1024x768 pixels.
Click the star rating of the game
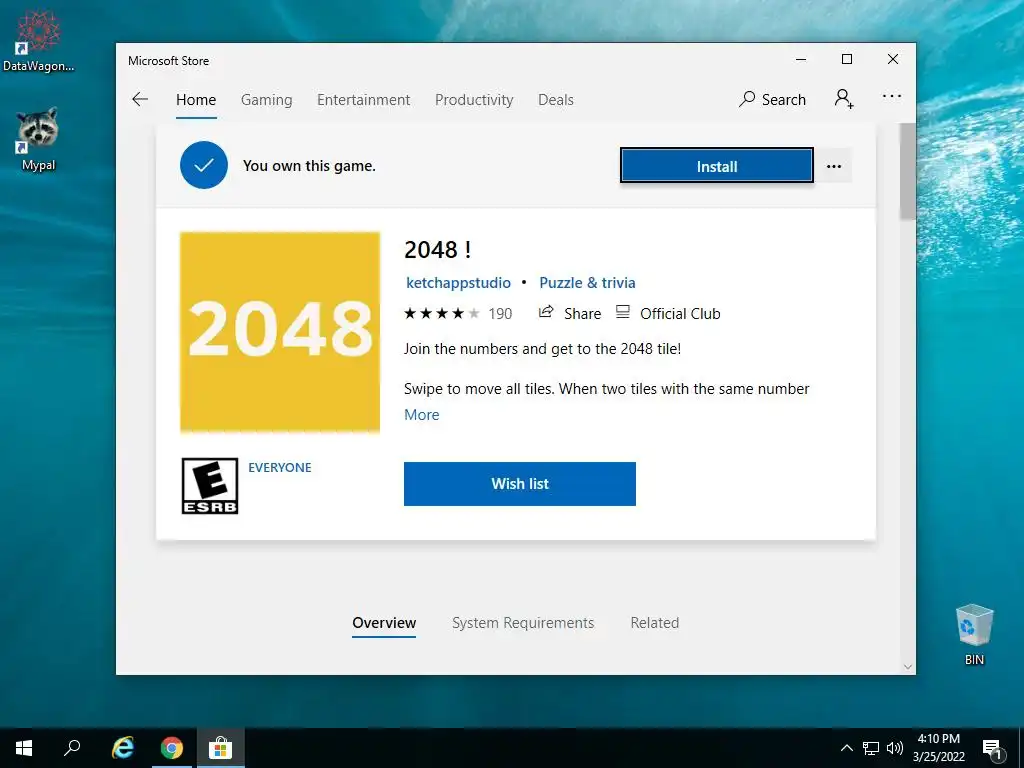441,313
